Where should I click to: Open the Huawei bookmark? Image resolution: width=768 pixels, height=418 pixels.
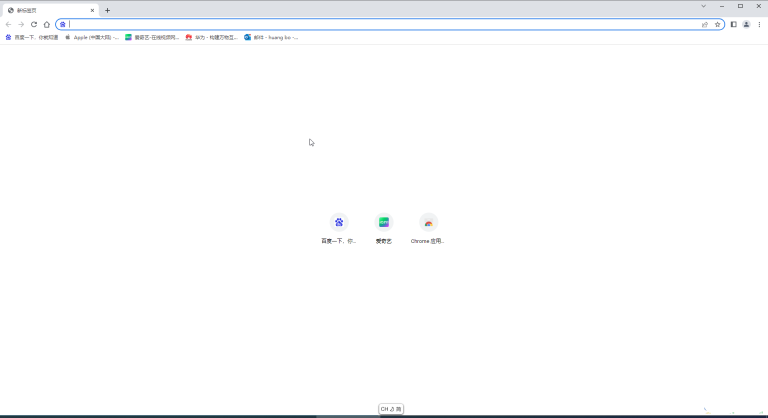tap(212, 37)
